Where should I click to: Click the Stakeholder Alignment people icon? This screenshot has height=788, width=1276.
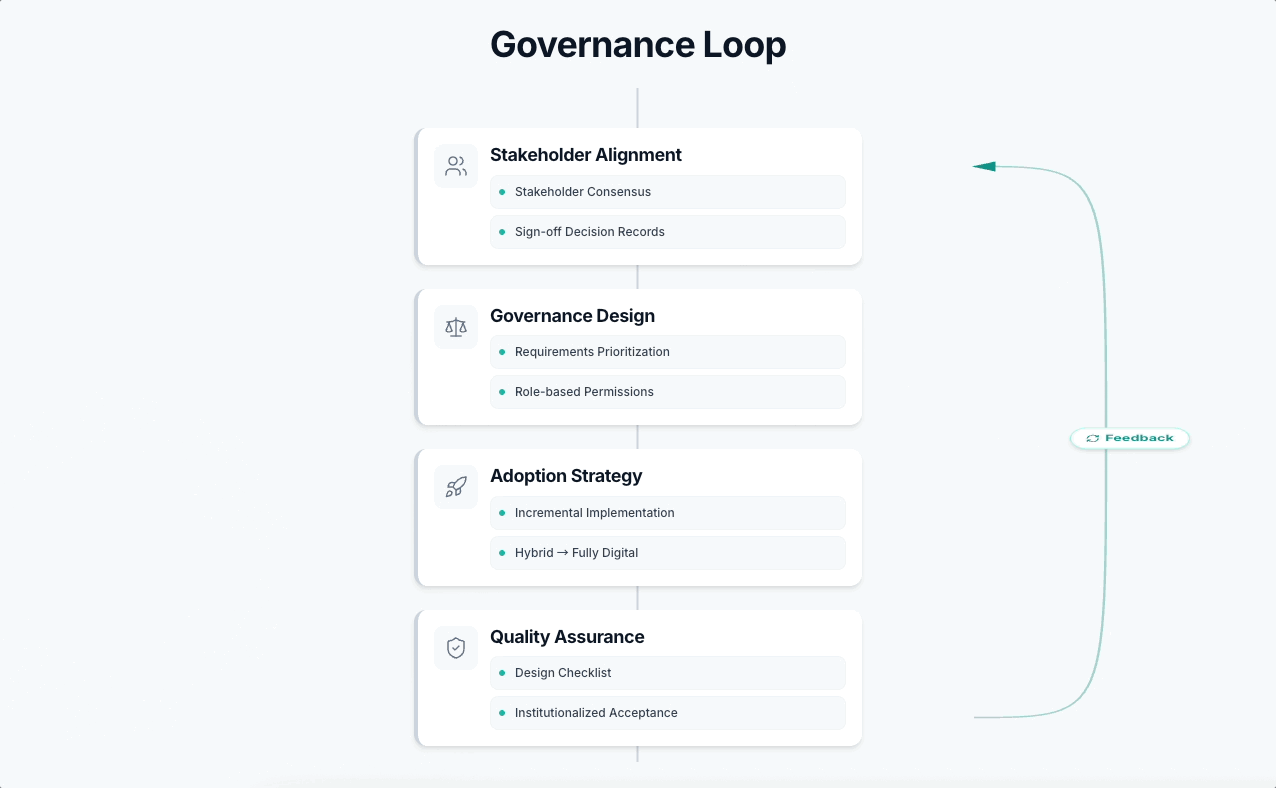click(x=456, y=166)
